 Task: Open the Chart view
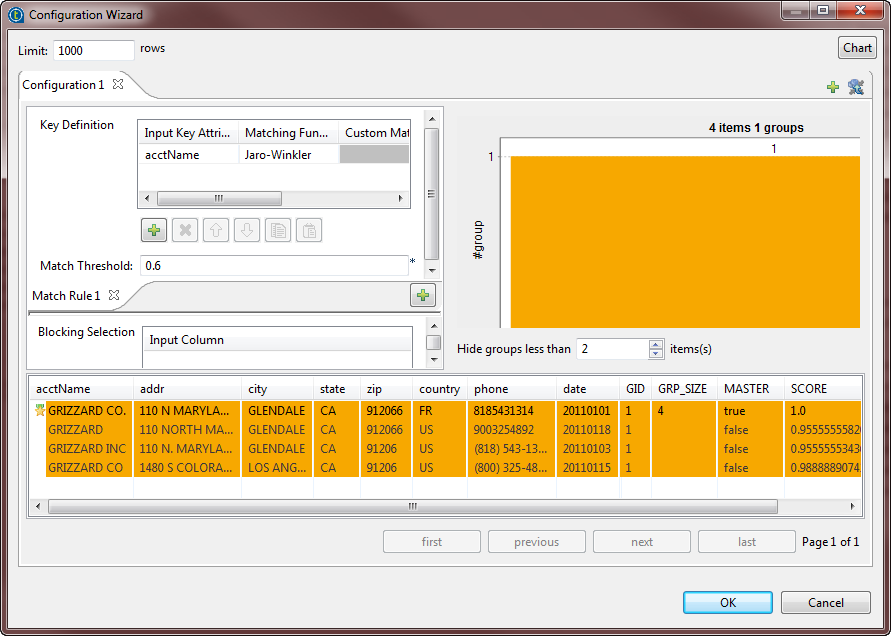(x=856, y=47)
